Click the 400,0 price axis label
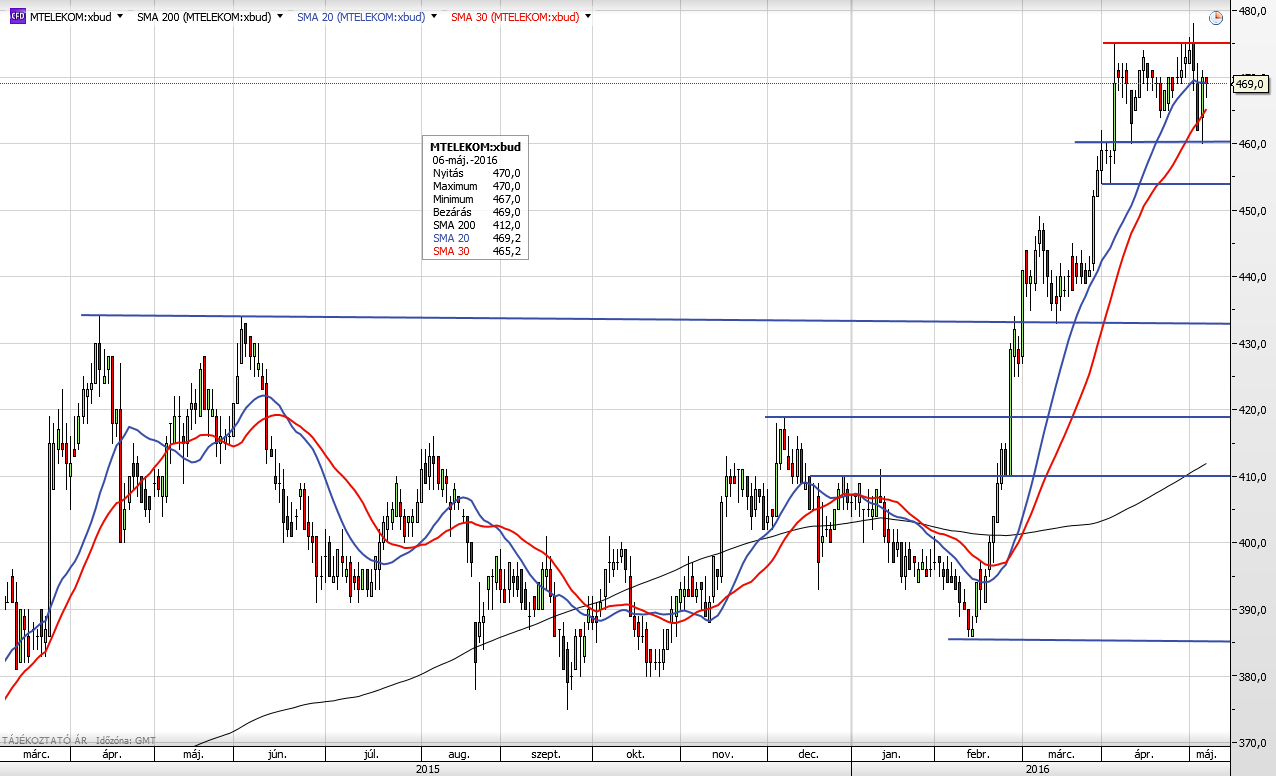 pos(1253,543)
